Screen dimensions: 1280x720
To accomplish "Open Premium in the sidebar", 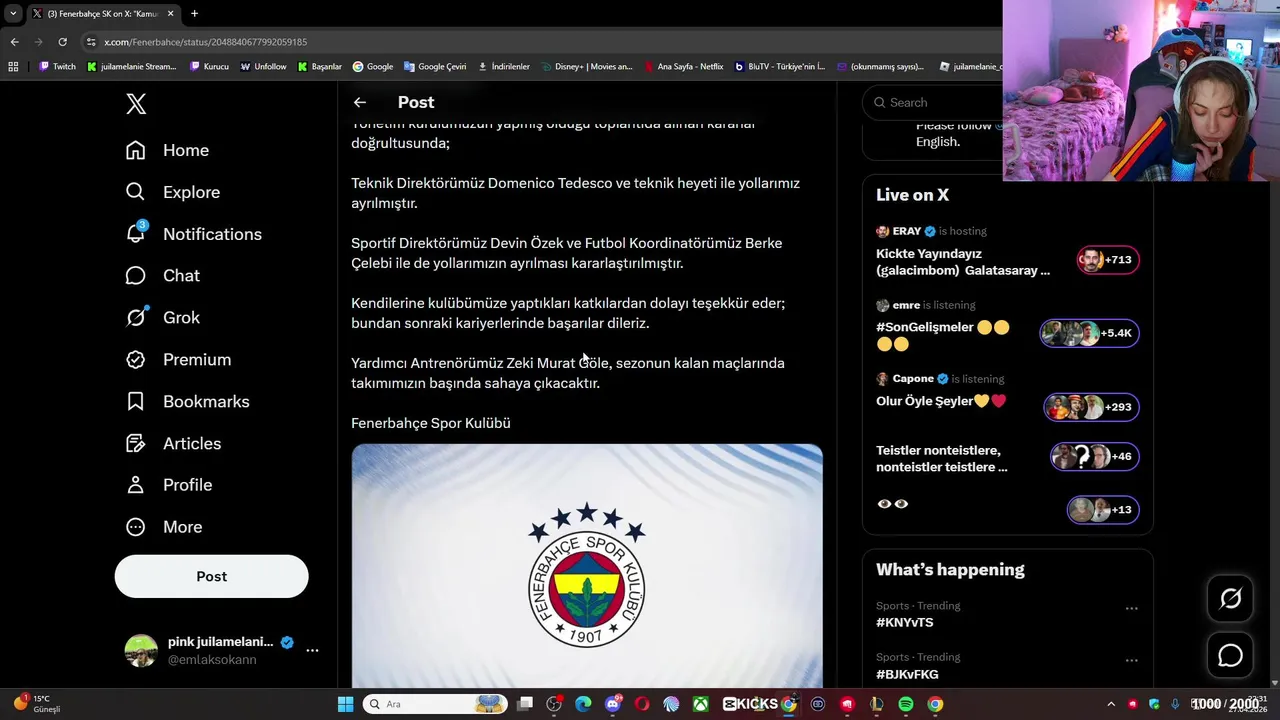I will [178, 359].
